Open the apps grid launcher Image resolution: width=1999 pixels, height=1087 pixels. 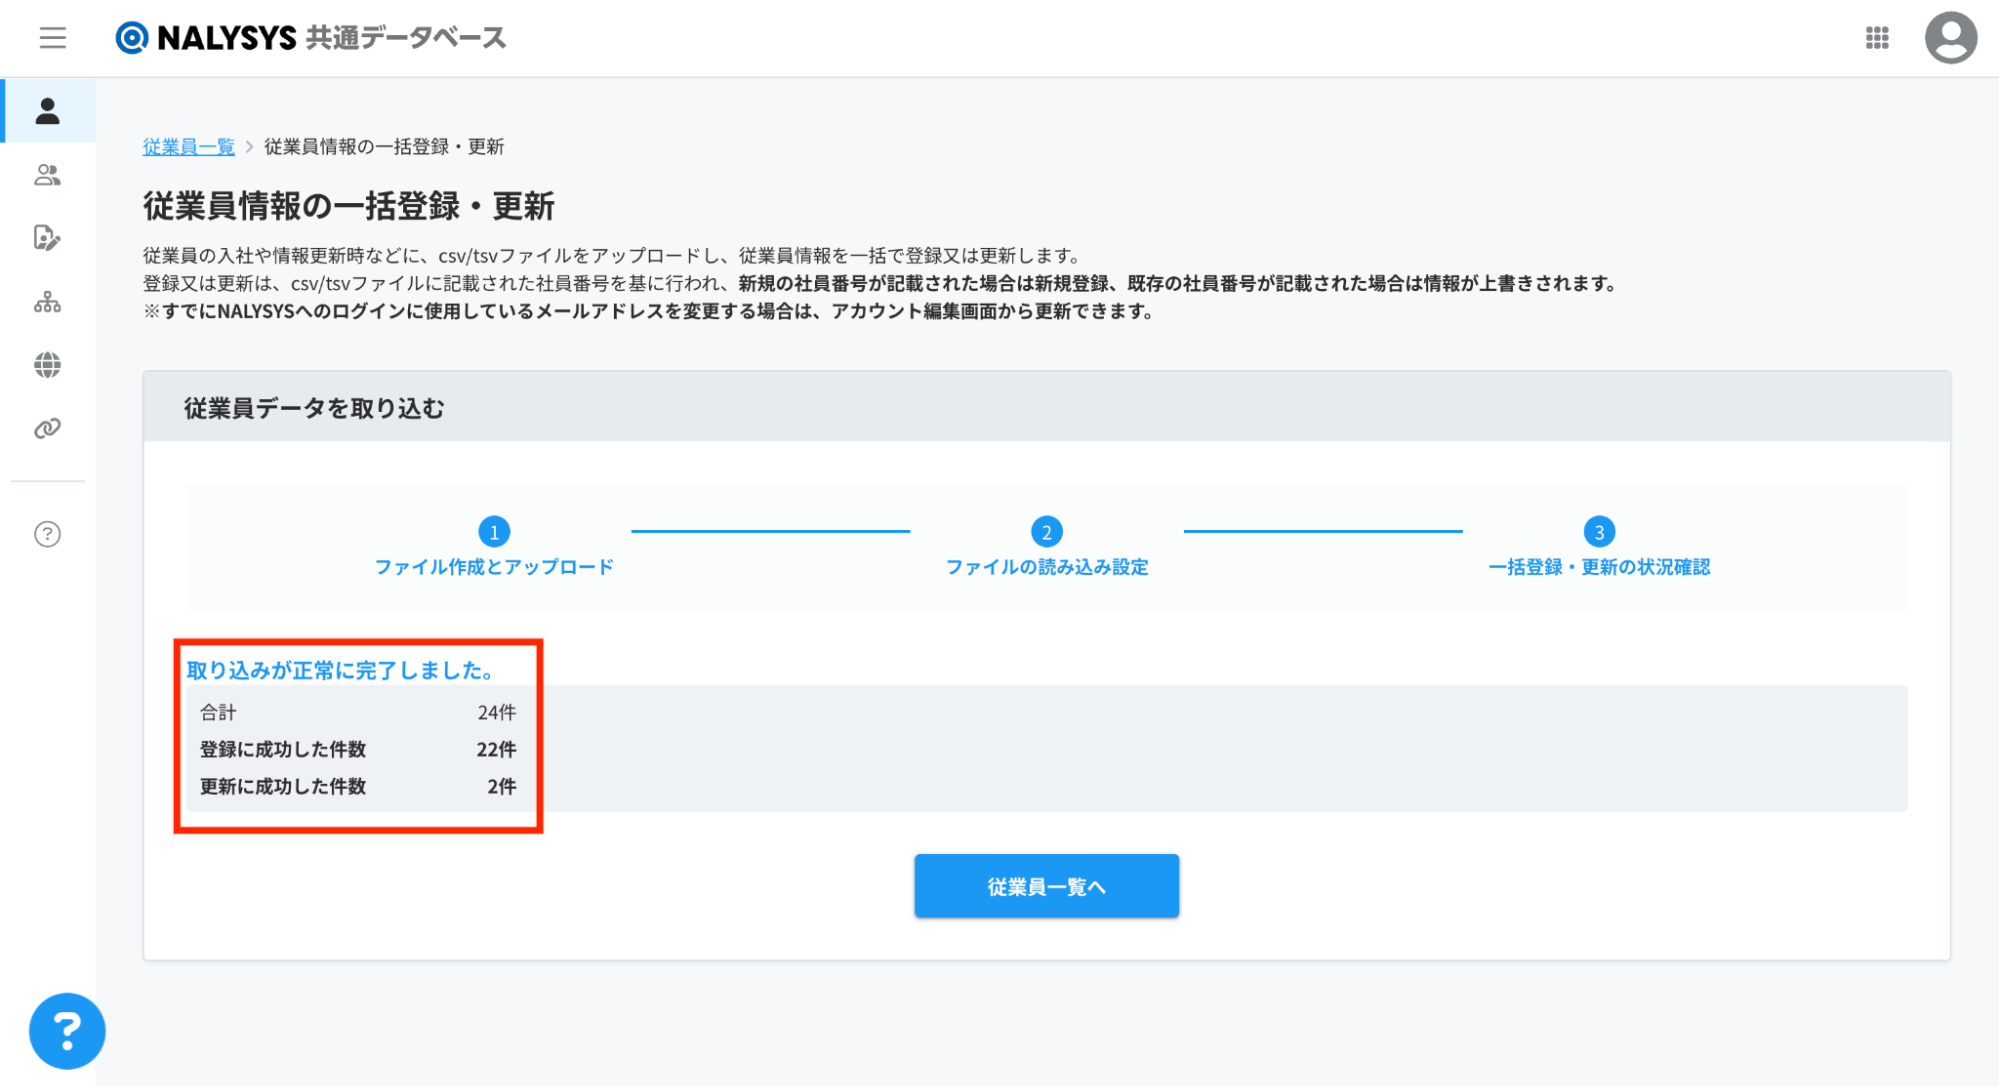pyautogui.click(x=1876, y=38)
